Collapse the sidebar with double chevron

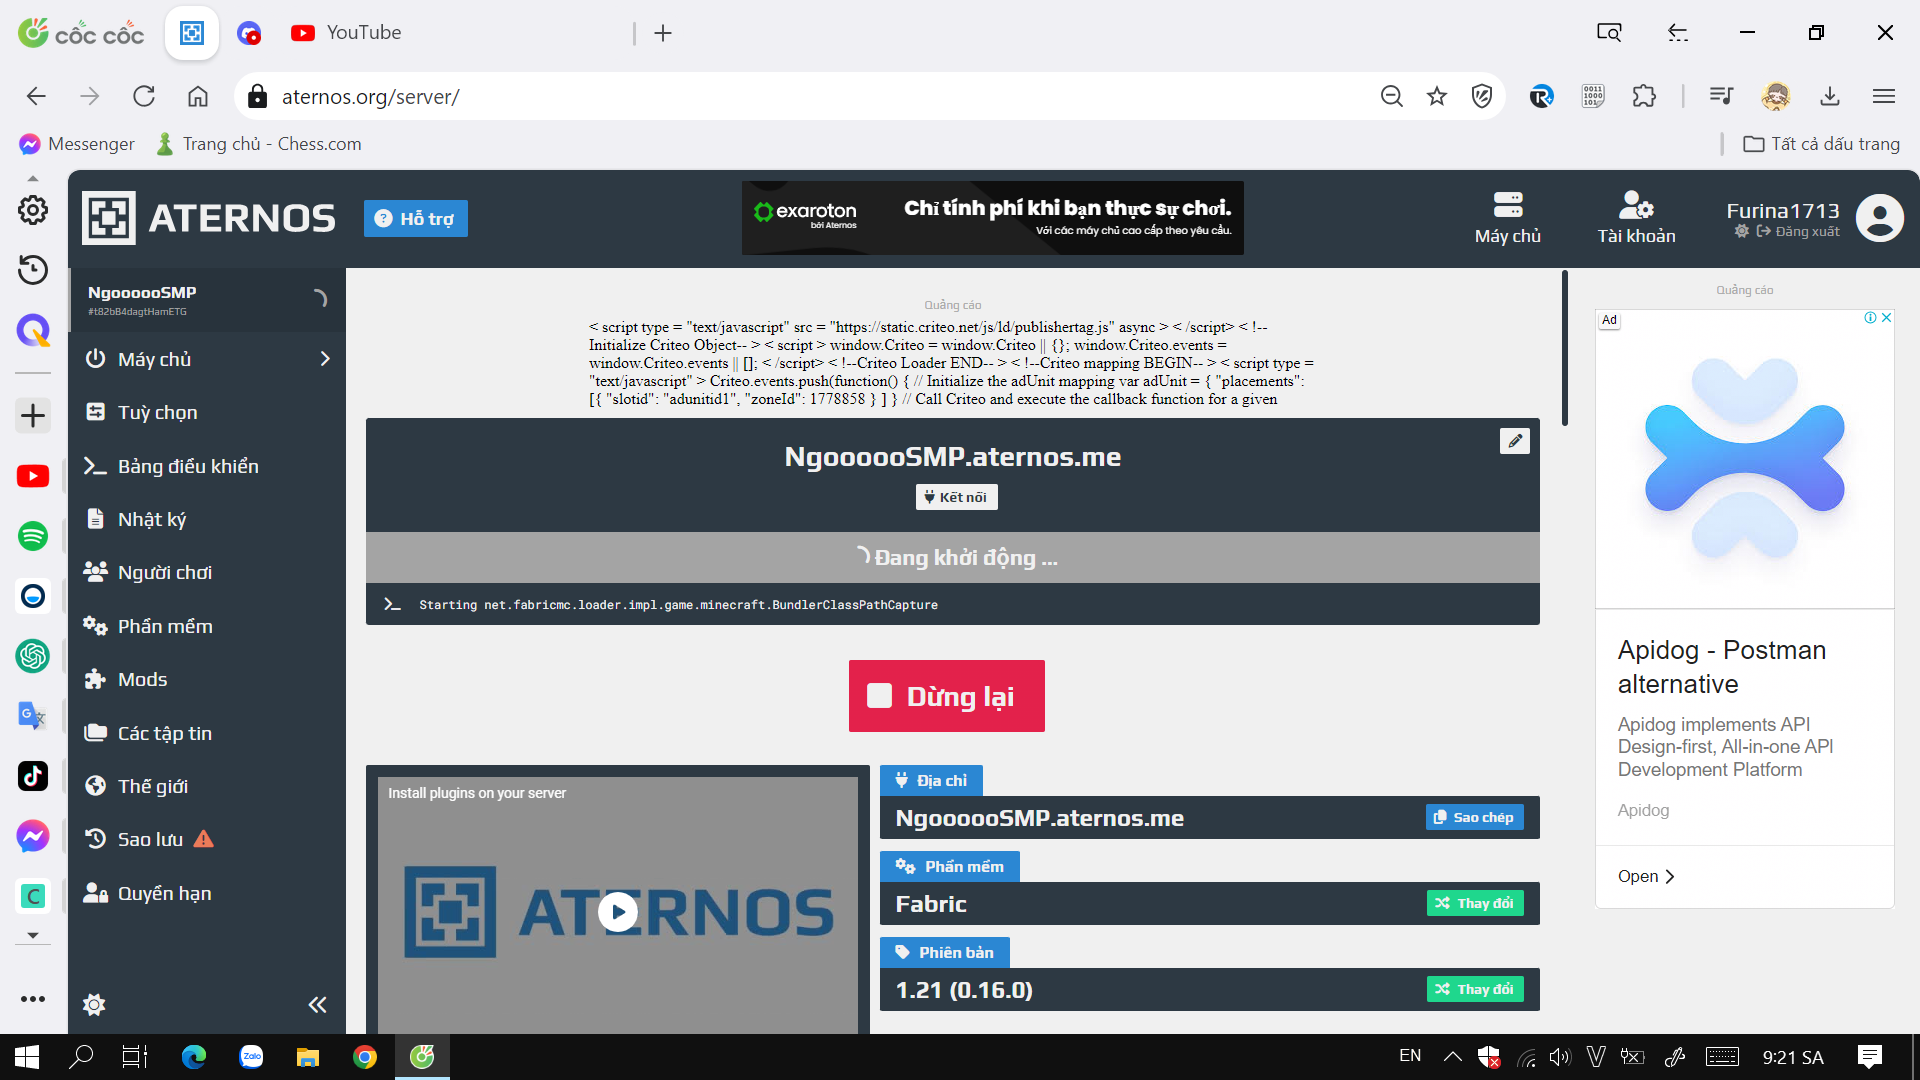(x=317, y=1005)
